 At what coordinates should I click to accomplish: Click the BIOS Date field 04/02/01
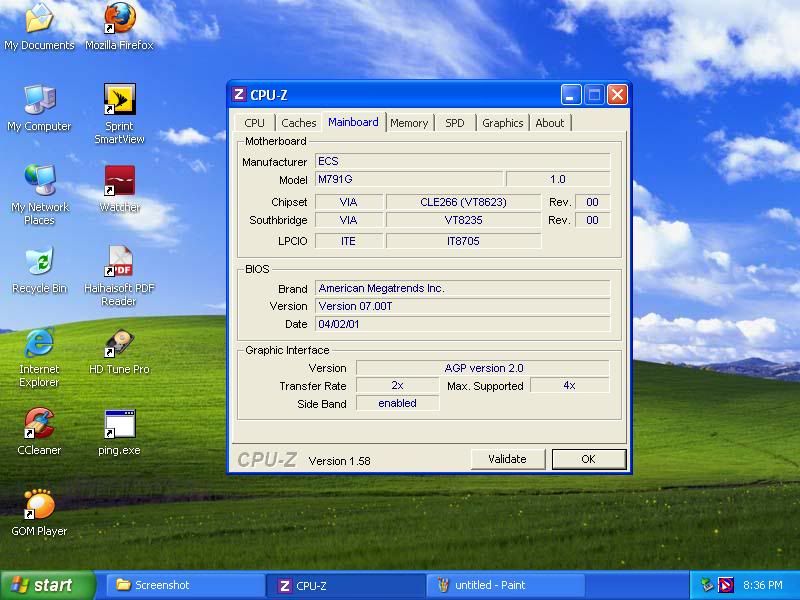point(462,324)
